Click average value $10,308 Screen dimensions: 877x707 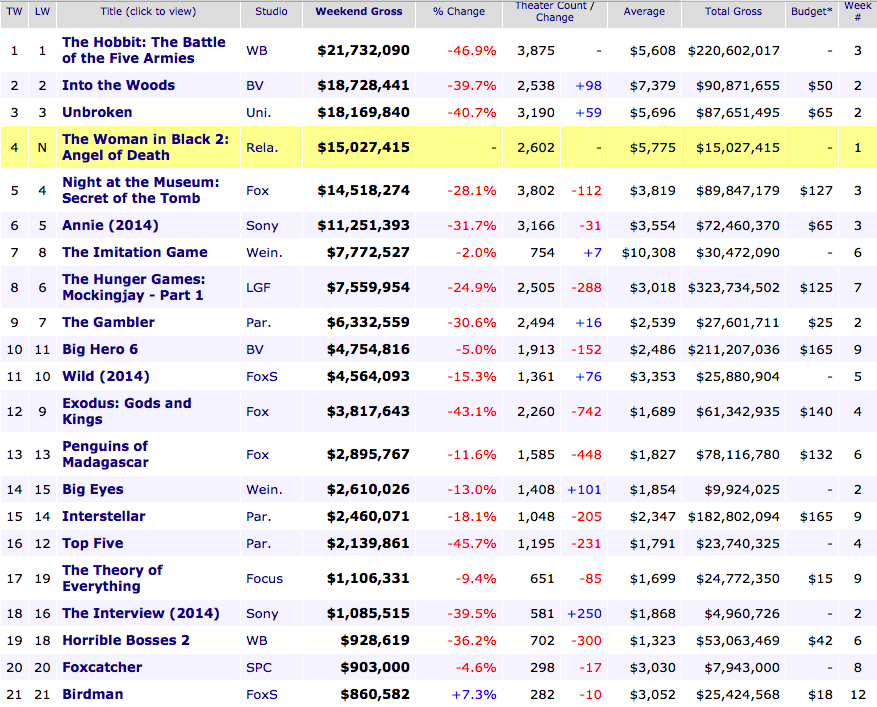coord(649,253)
